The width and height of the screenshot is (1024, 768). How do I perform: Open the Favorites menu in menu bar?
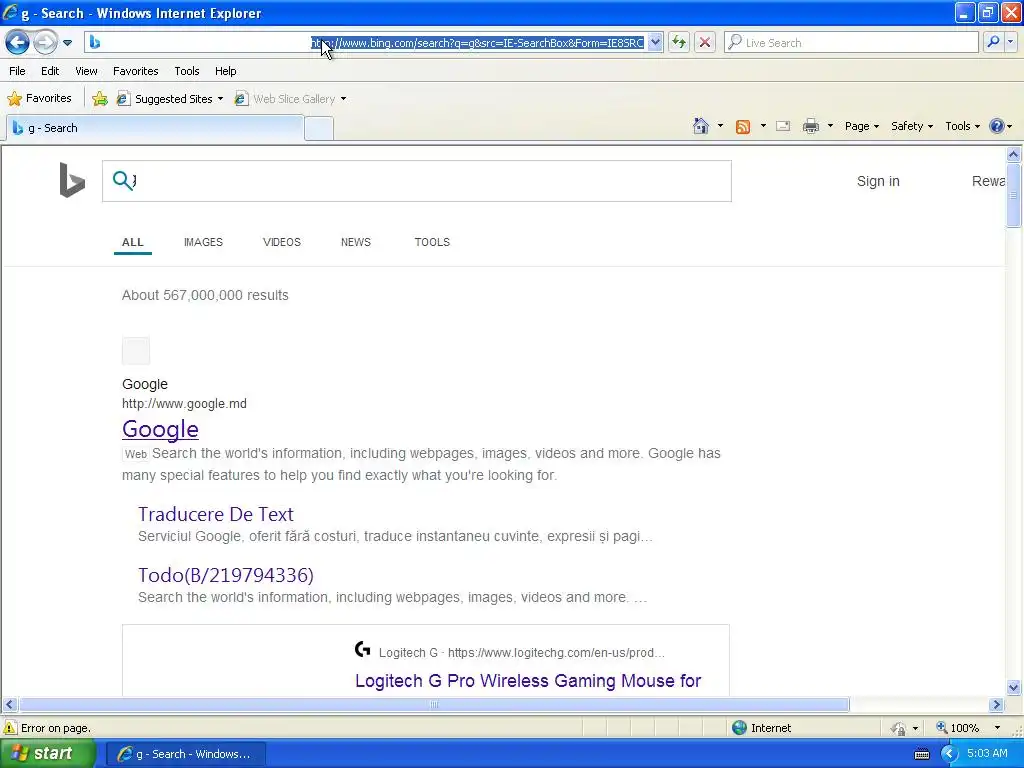tap(135, 71)
